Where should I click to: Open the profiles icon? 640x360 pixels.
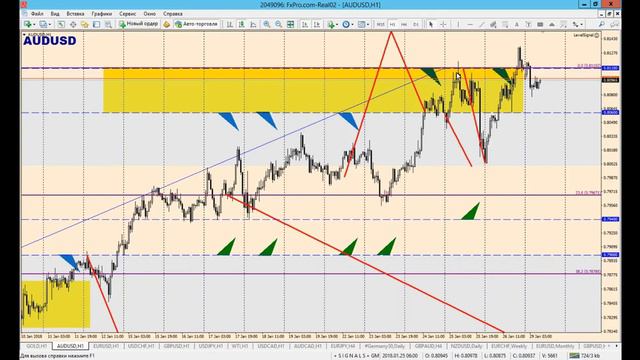point(43,24)
